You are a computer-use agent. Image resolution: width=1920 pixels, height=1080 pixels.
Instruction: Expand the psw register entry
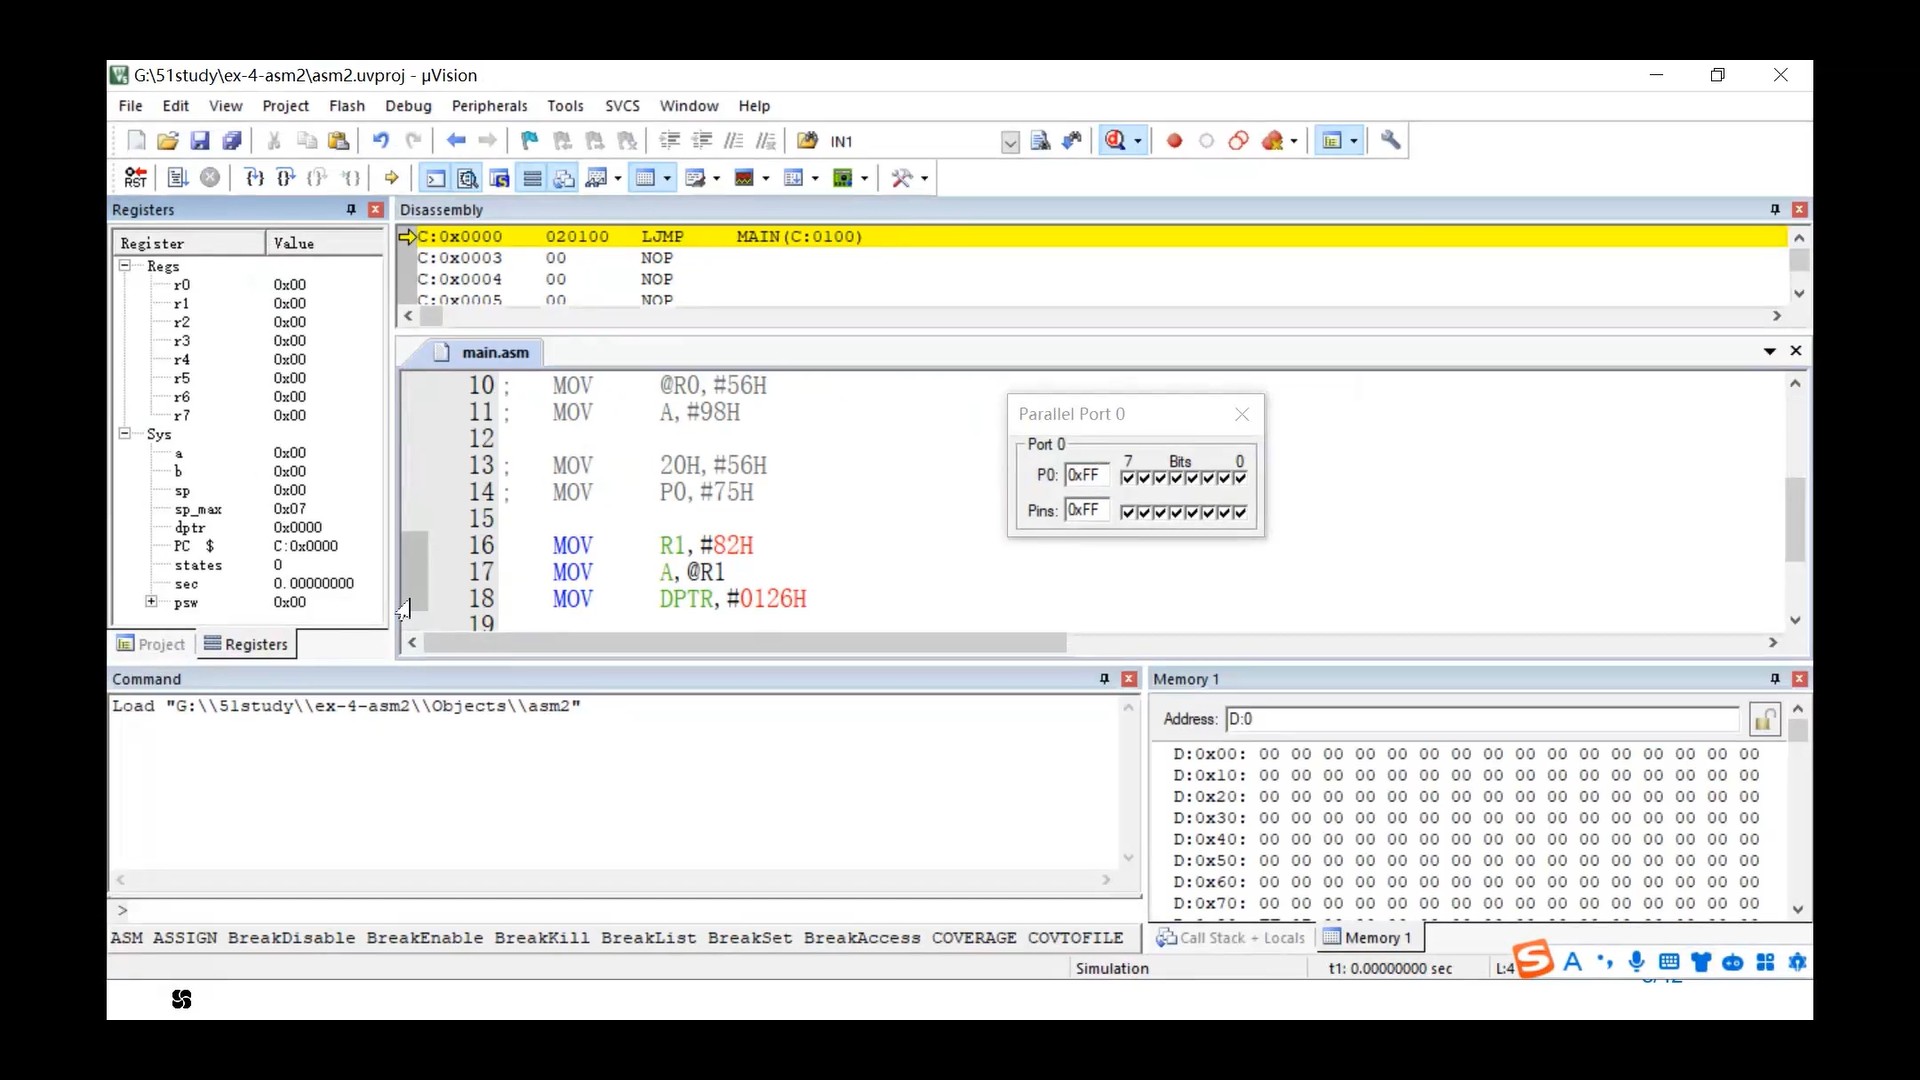pyautogui.click(x=151, y=602)
